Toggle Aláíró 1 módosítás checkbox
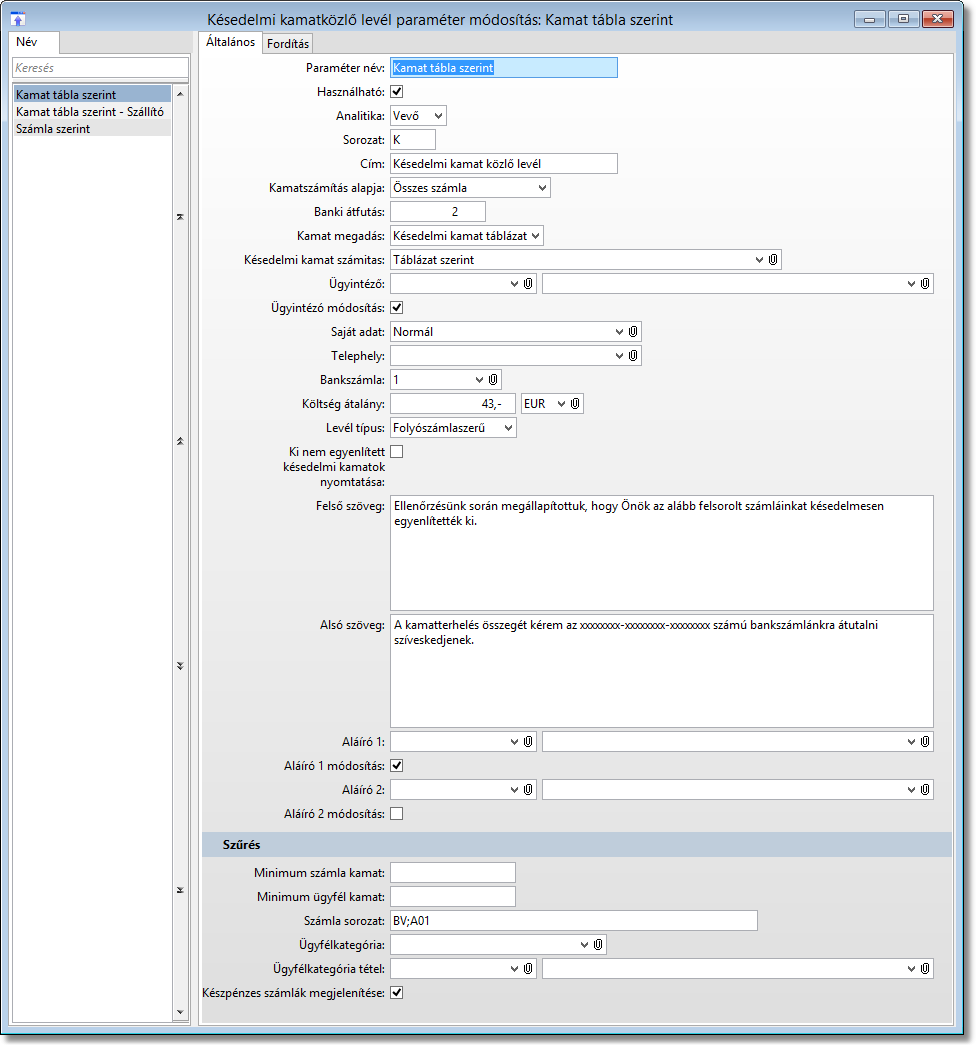 click(397, 766)
